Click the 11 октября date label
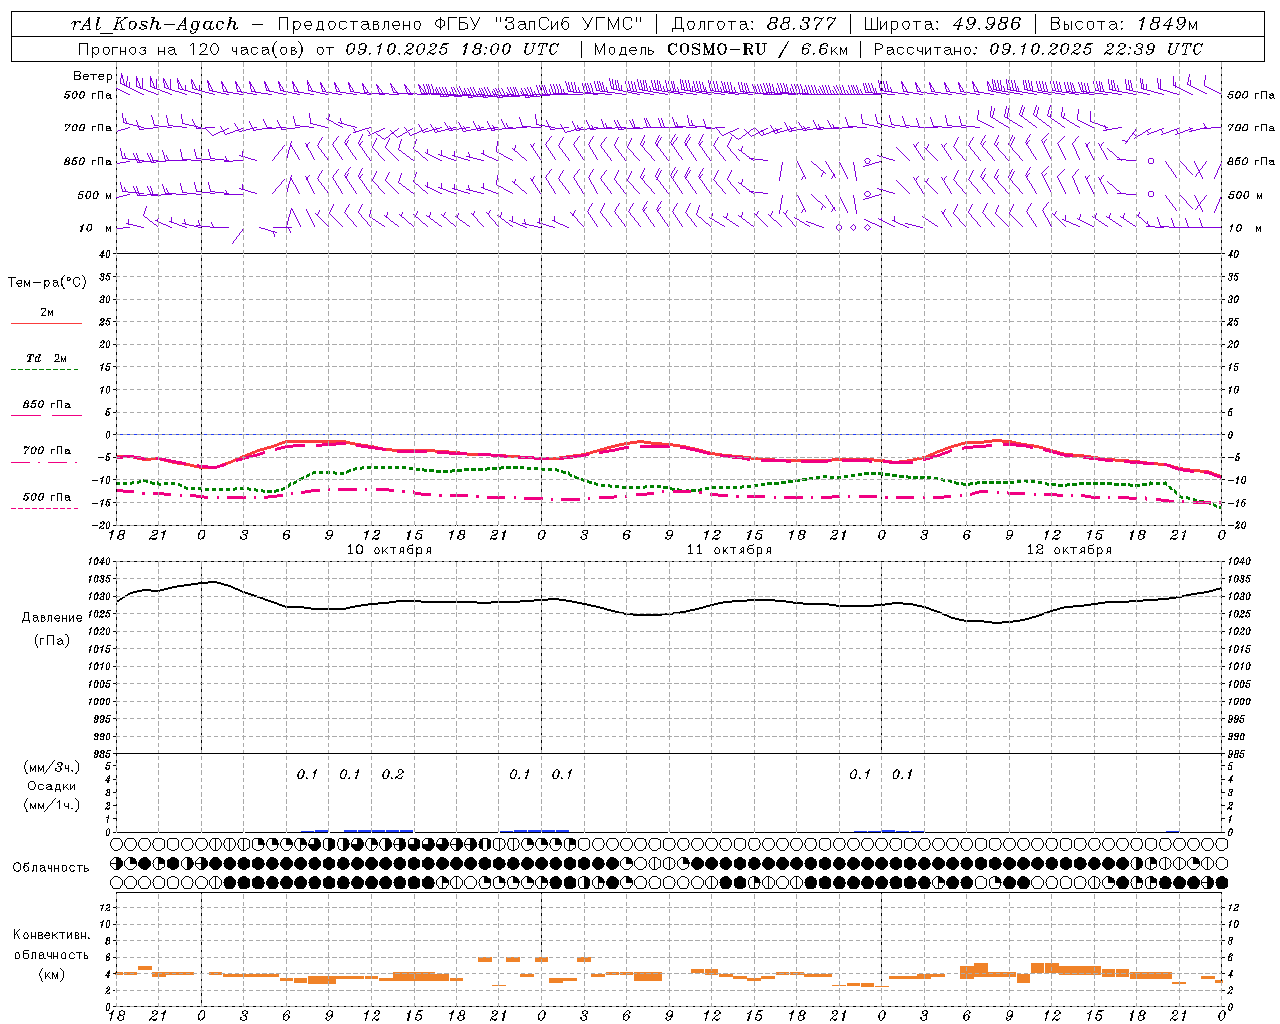Viewport: 1280px width, 1024px height. click(729, 550)
